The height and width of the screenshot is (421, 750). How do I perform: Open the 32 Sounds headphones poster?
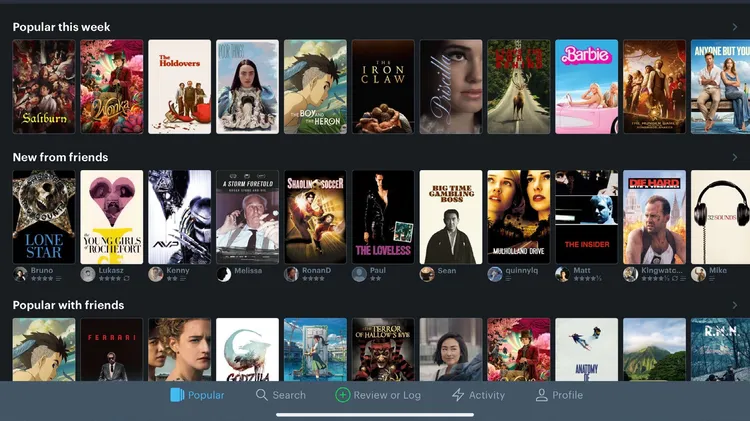(x=720, y=217)
